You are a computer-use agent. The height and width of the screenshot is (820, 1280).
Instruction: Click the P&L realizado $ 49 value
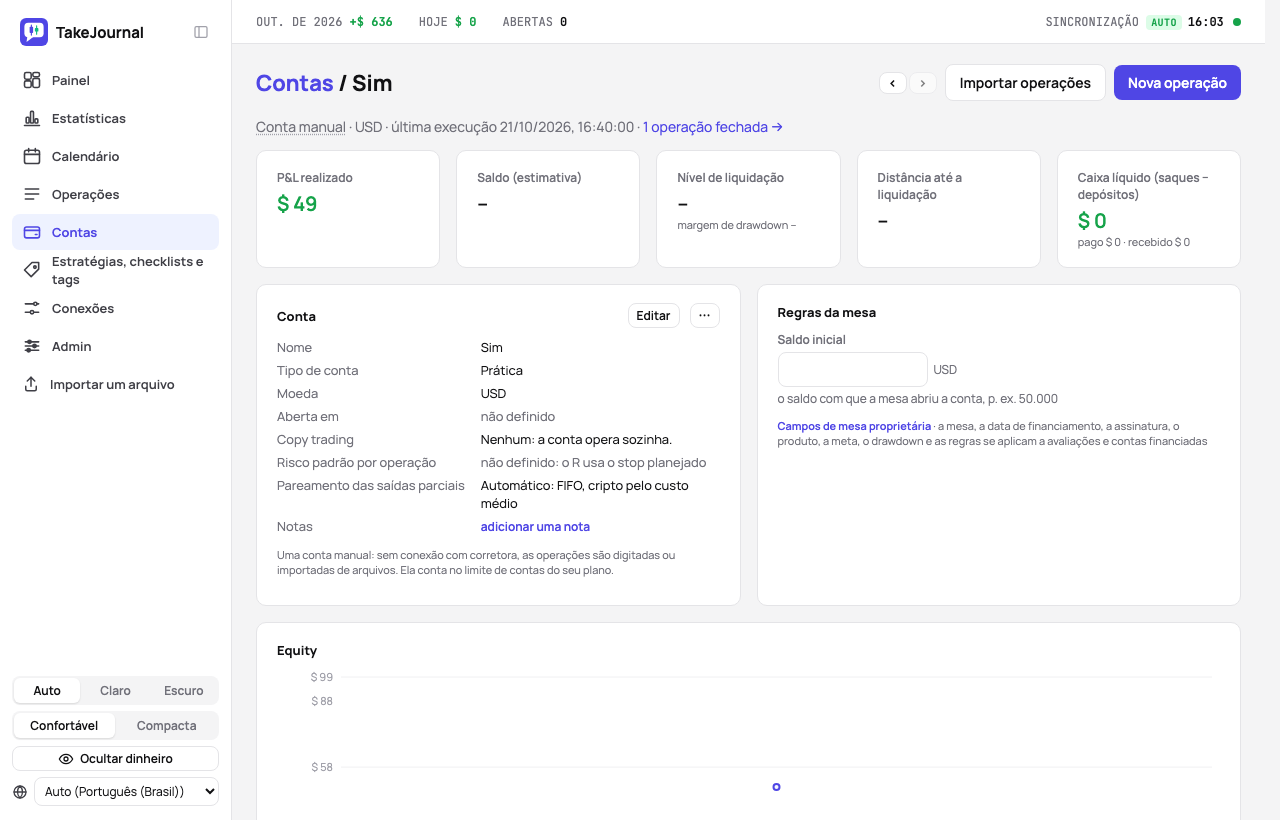[297, 204]
